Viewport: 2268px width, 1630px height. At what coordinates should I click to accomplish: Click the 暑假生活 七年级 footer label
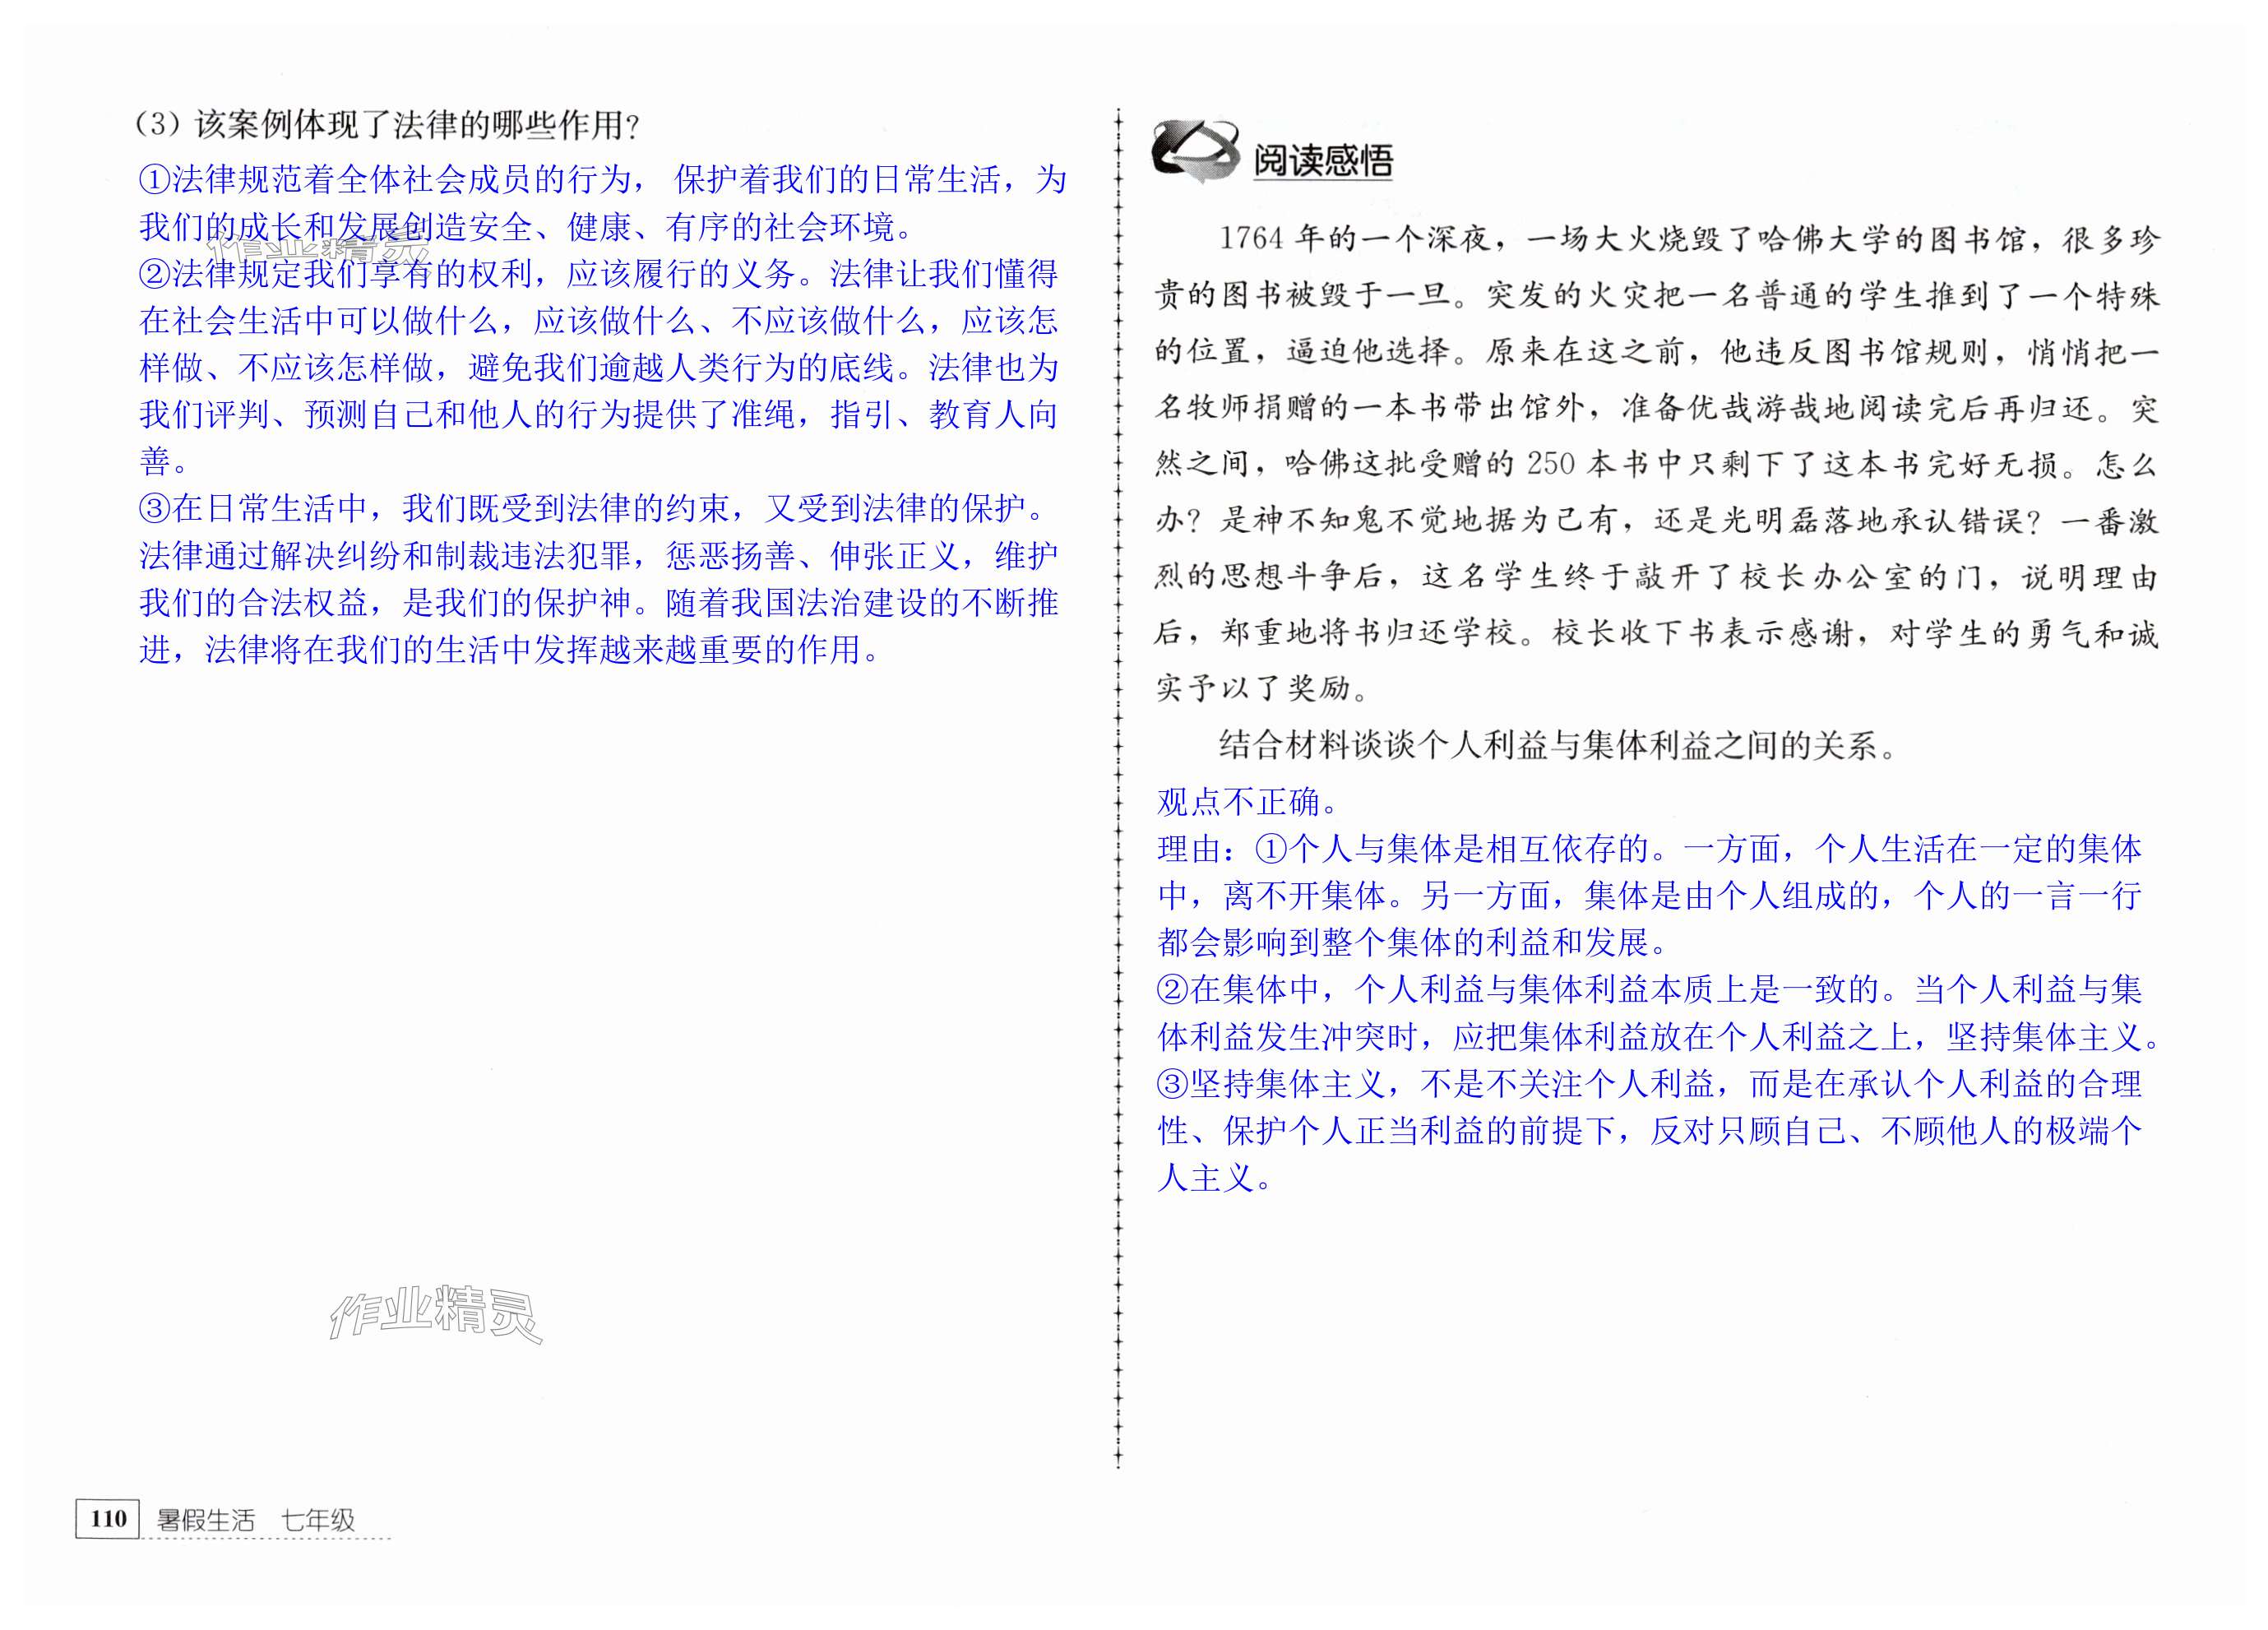[256, 1520]
